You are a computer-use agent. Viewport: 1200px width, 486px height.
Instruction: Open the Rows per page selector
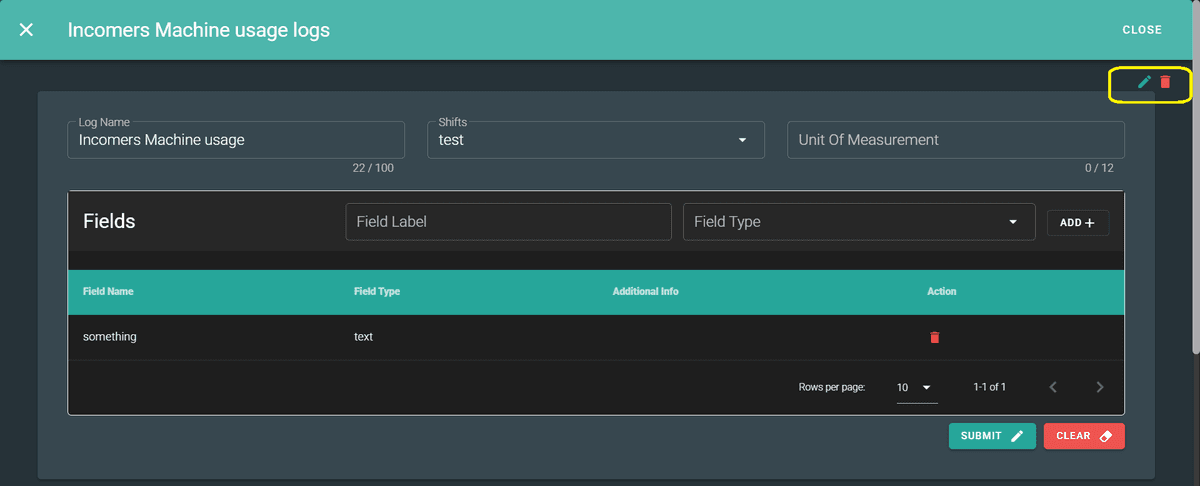[x=916, y=387]
